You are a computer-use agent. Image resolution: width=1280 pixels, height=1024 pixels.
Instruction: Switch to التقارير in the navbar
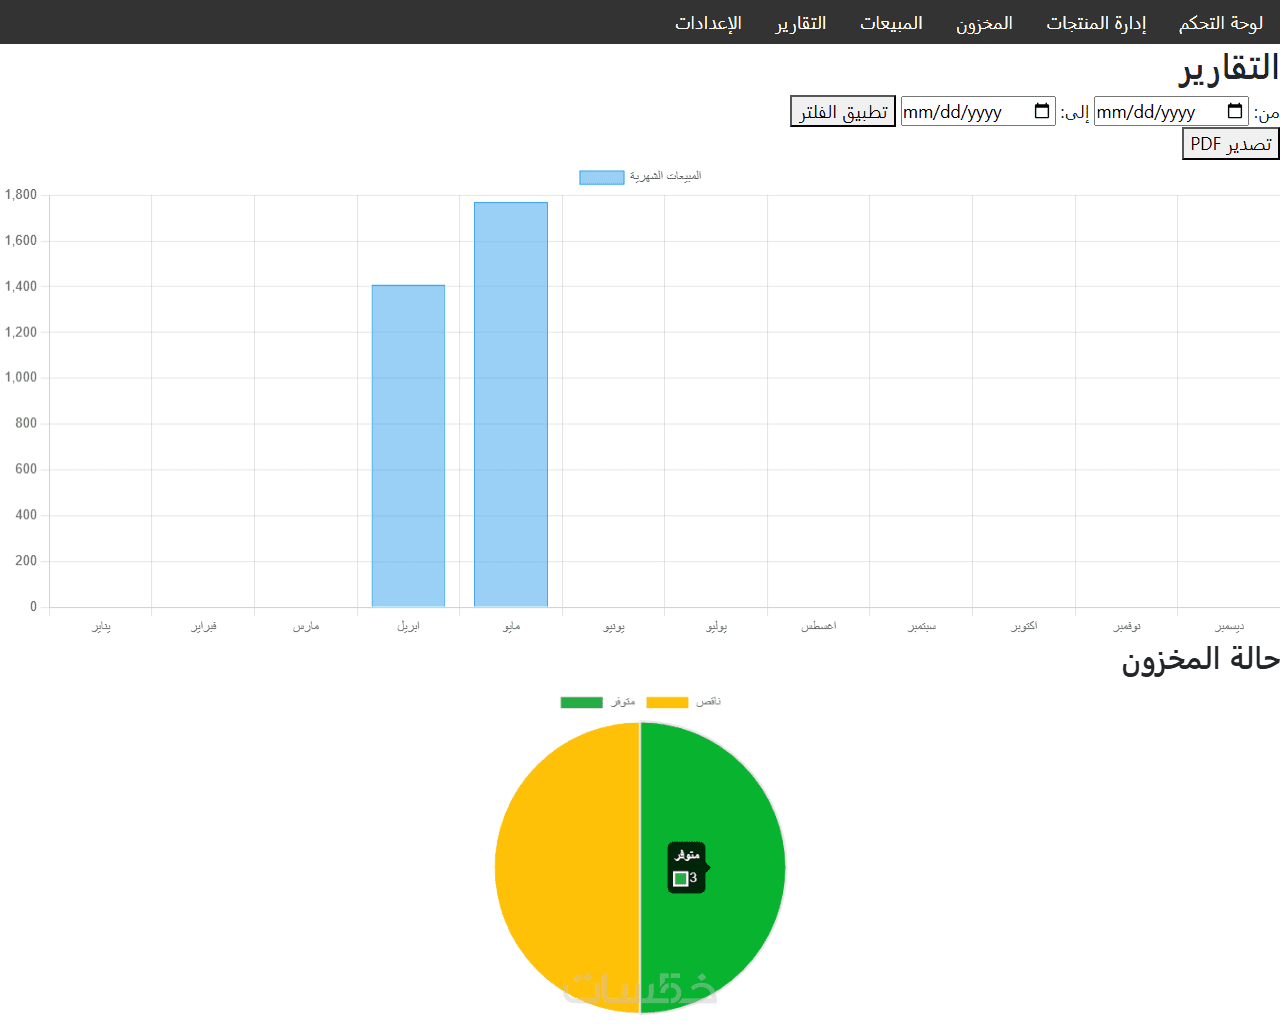801,23
